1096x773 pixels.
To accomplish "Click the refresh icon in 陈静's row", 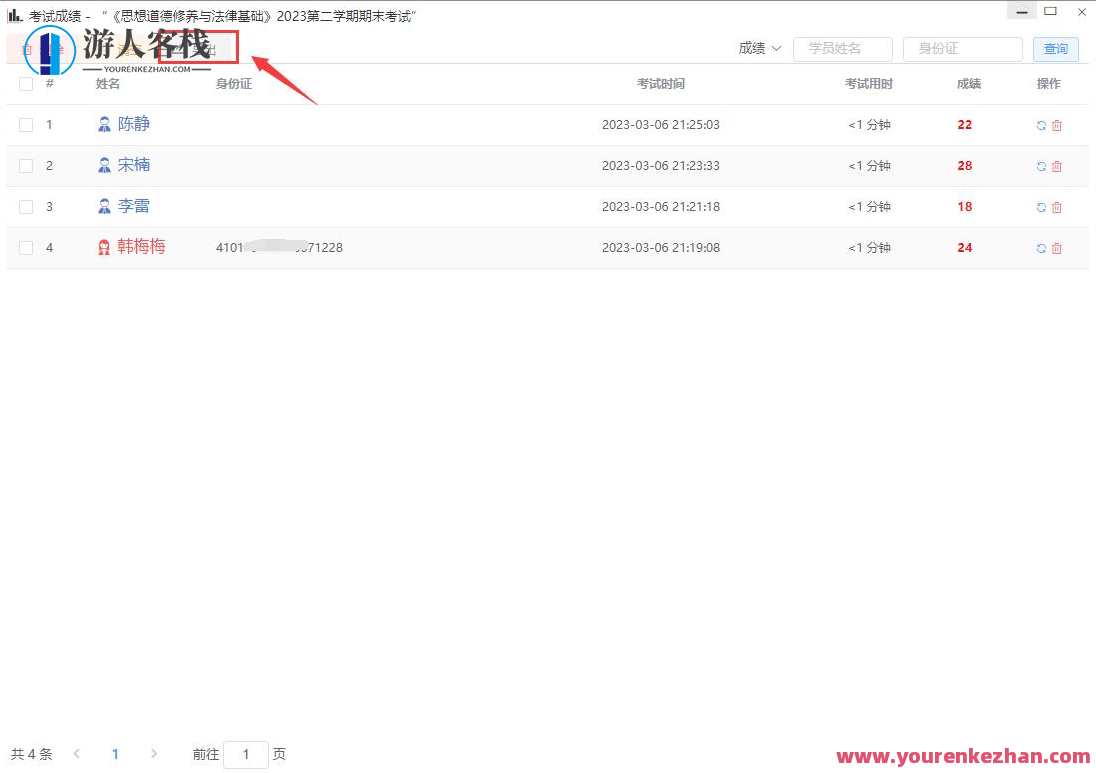I will point(1041,125).
